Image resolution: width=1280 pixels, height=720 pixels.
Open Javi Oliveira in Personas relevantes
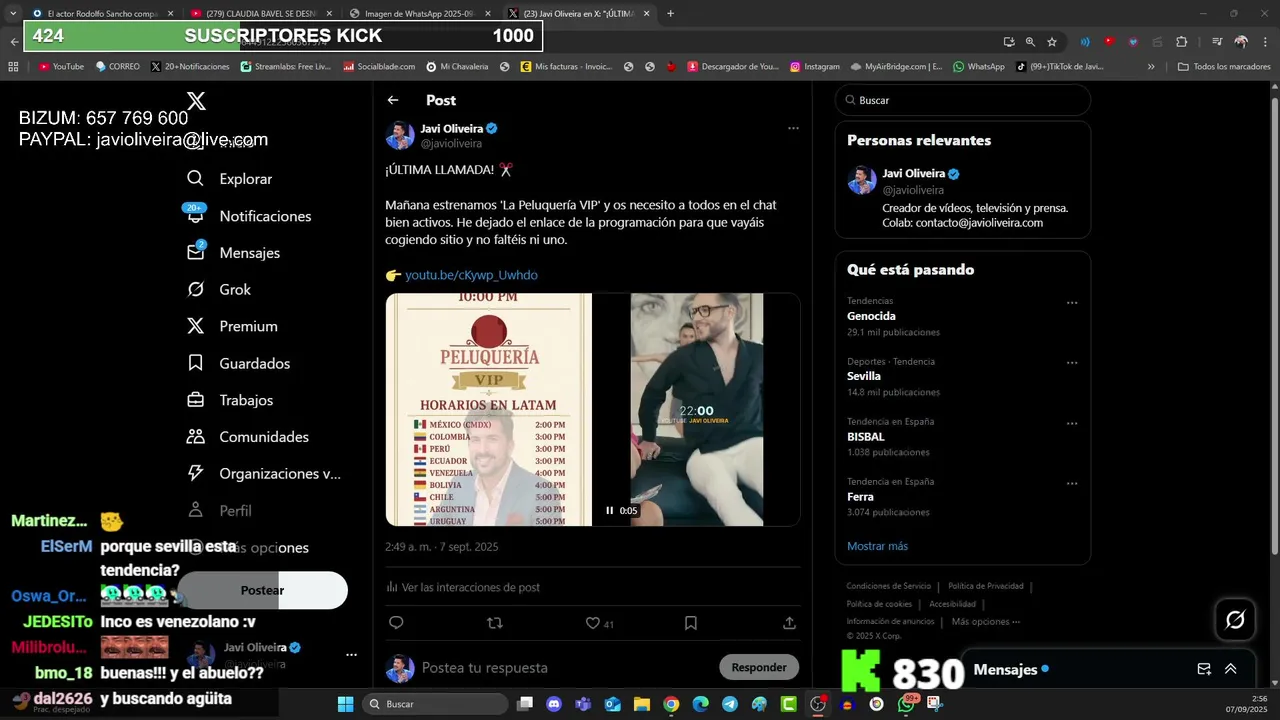pyautogui.click(x=913, y=174)
